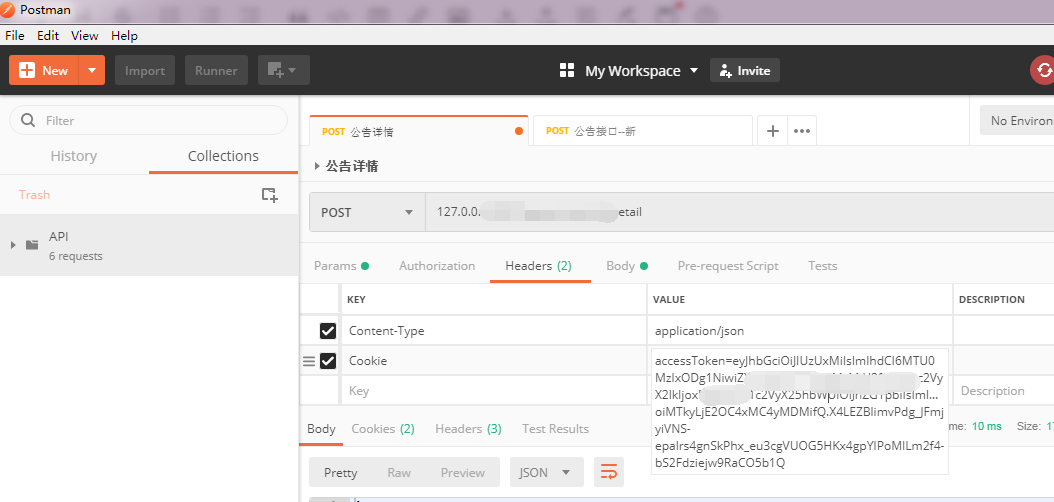Select the Pretty response view
Viewport: 1054px width, 502px height.
pos(341,472)
